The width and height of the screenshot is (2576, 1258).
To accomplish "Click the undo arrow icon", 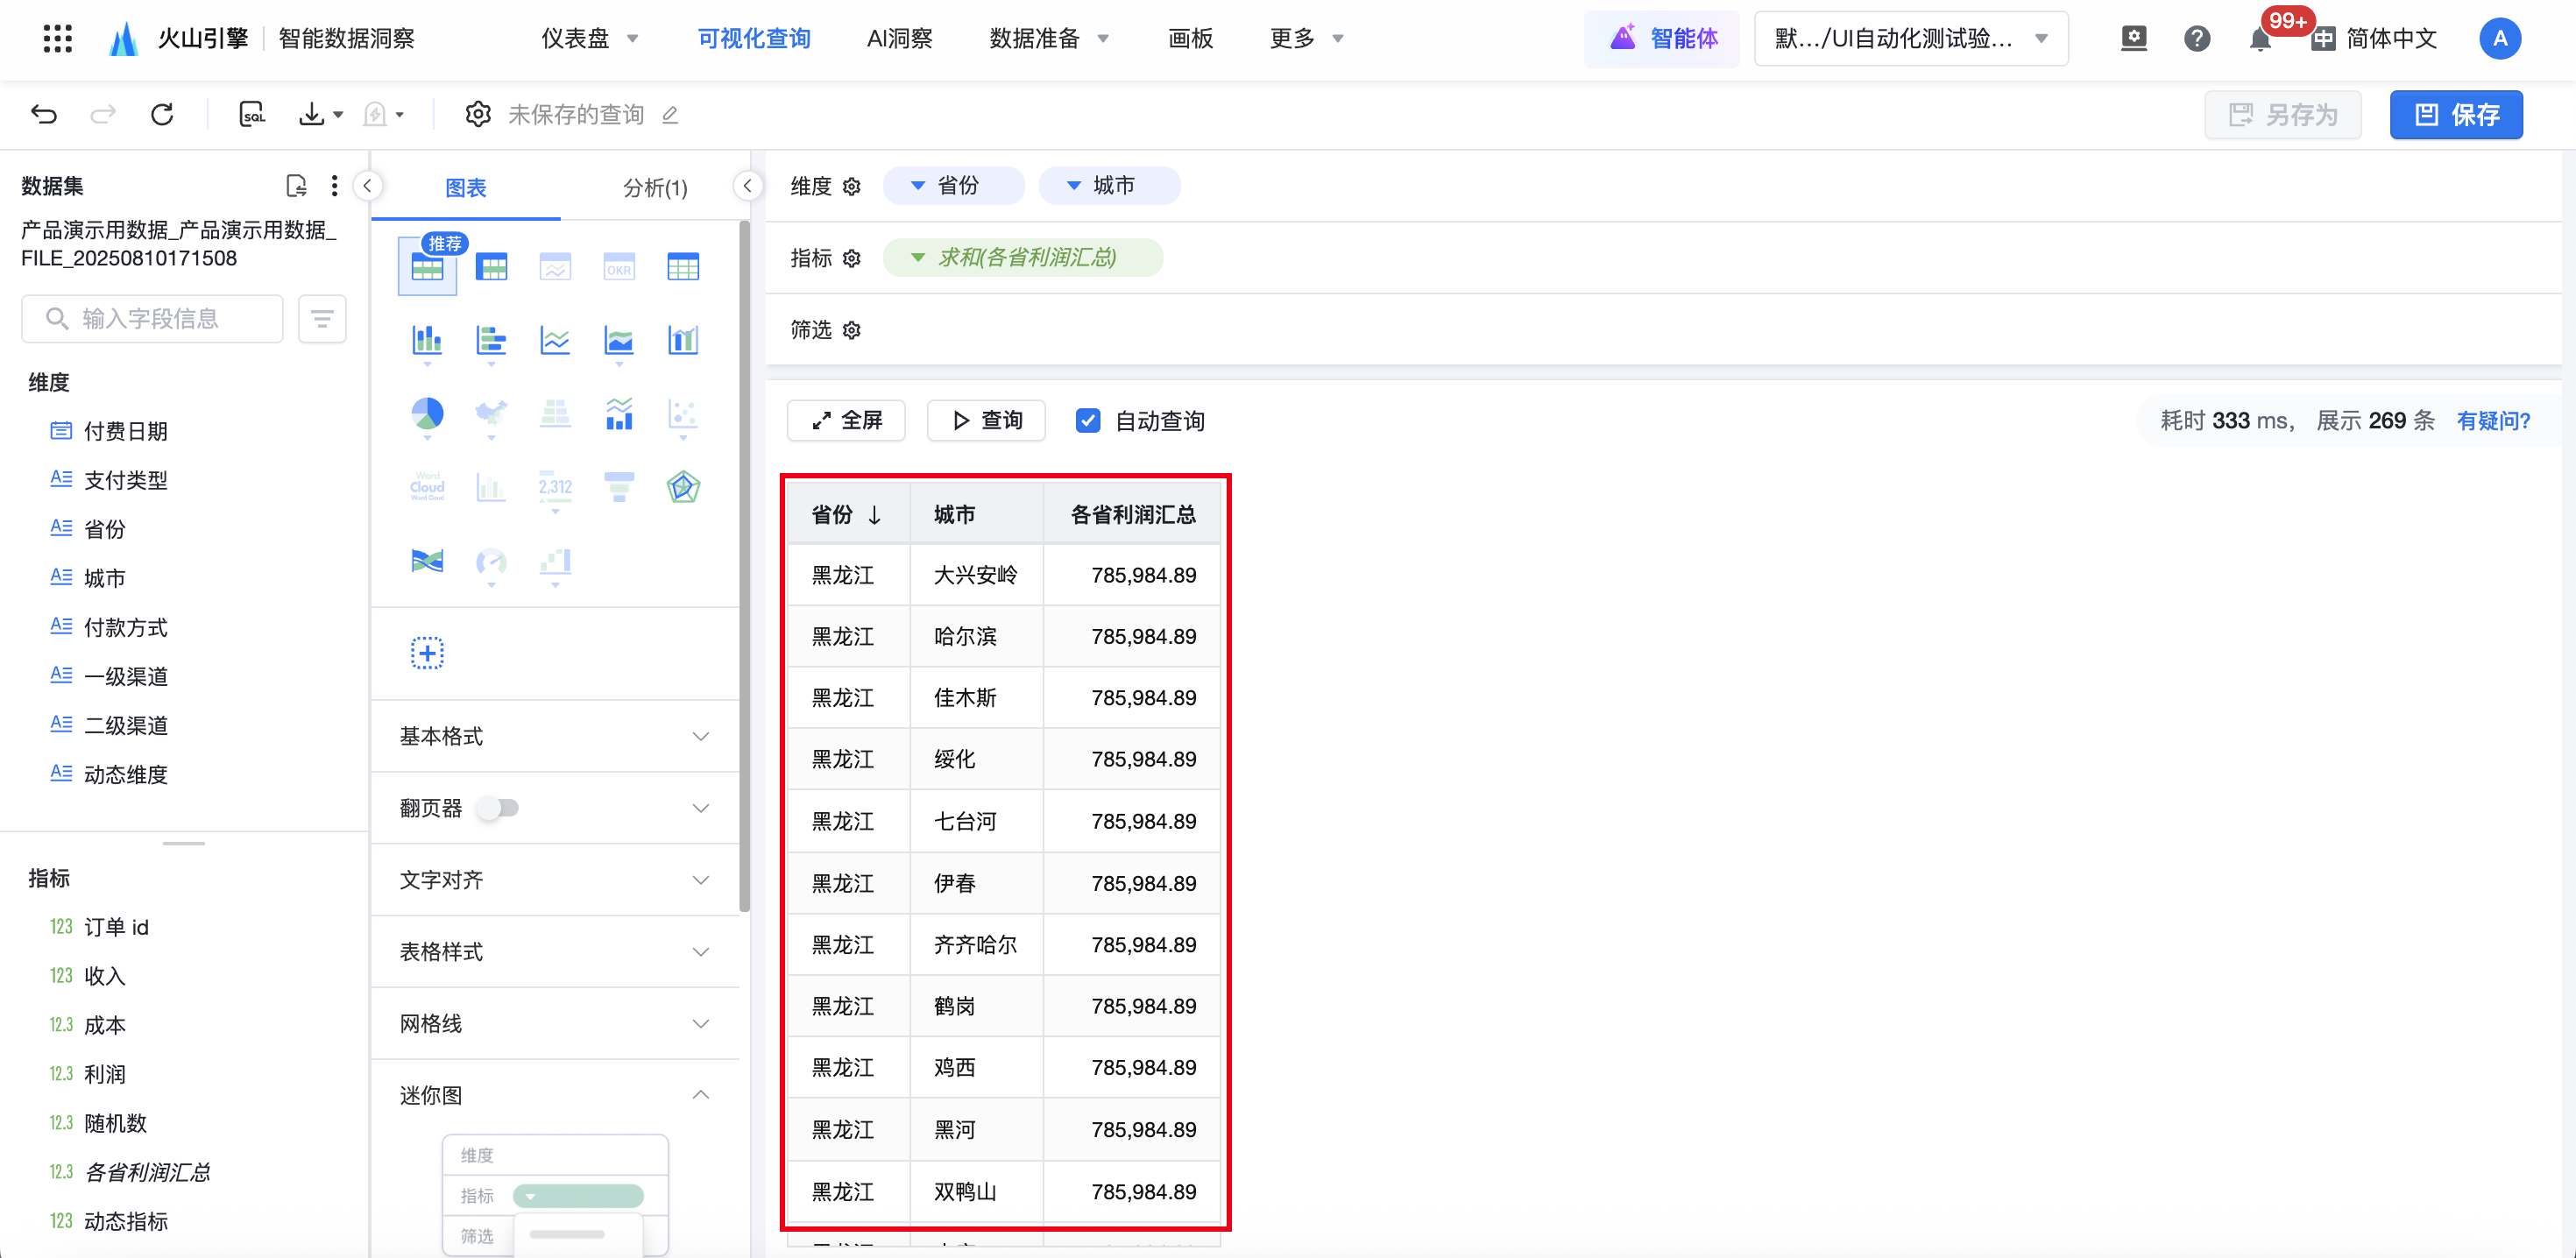I will 44,114.
